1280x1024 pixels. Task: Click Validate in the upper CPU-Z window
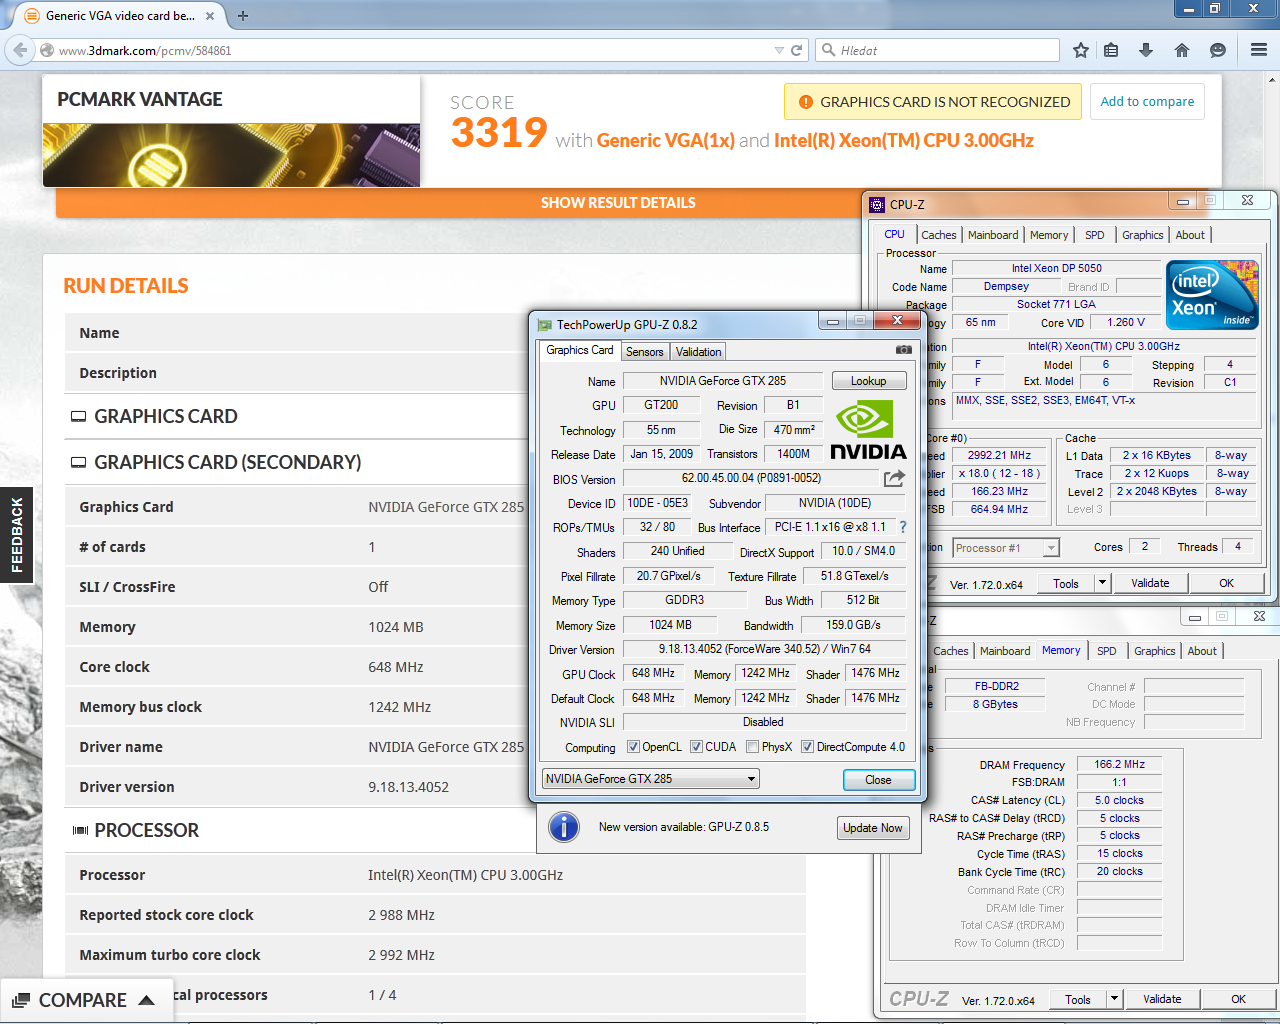(1150, 583)
